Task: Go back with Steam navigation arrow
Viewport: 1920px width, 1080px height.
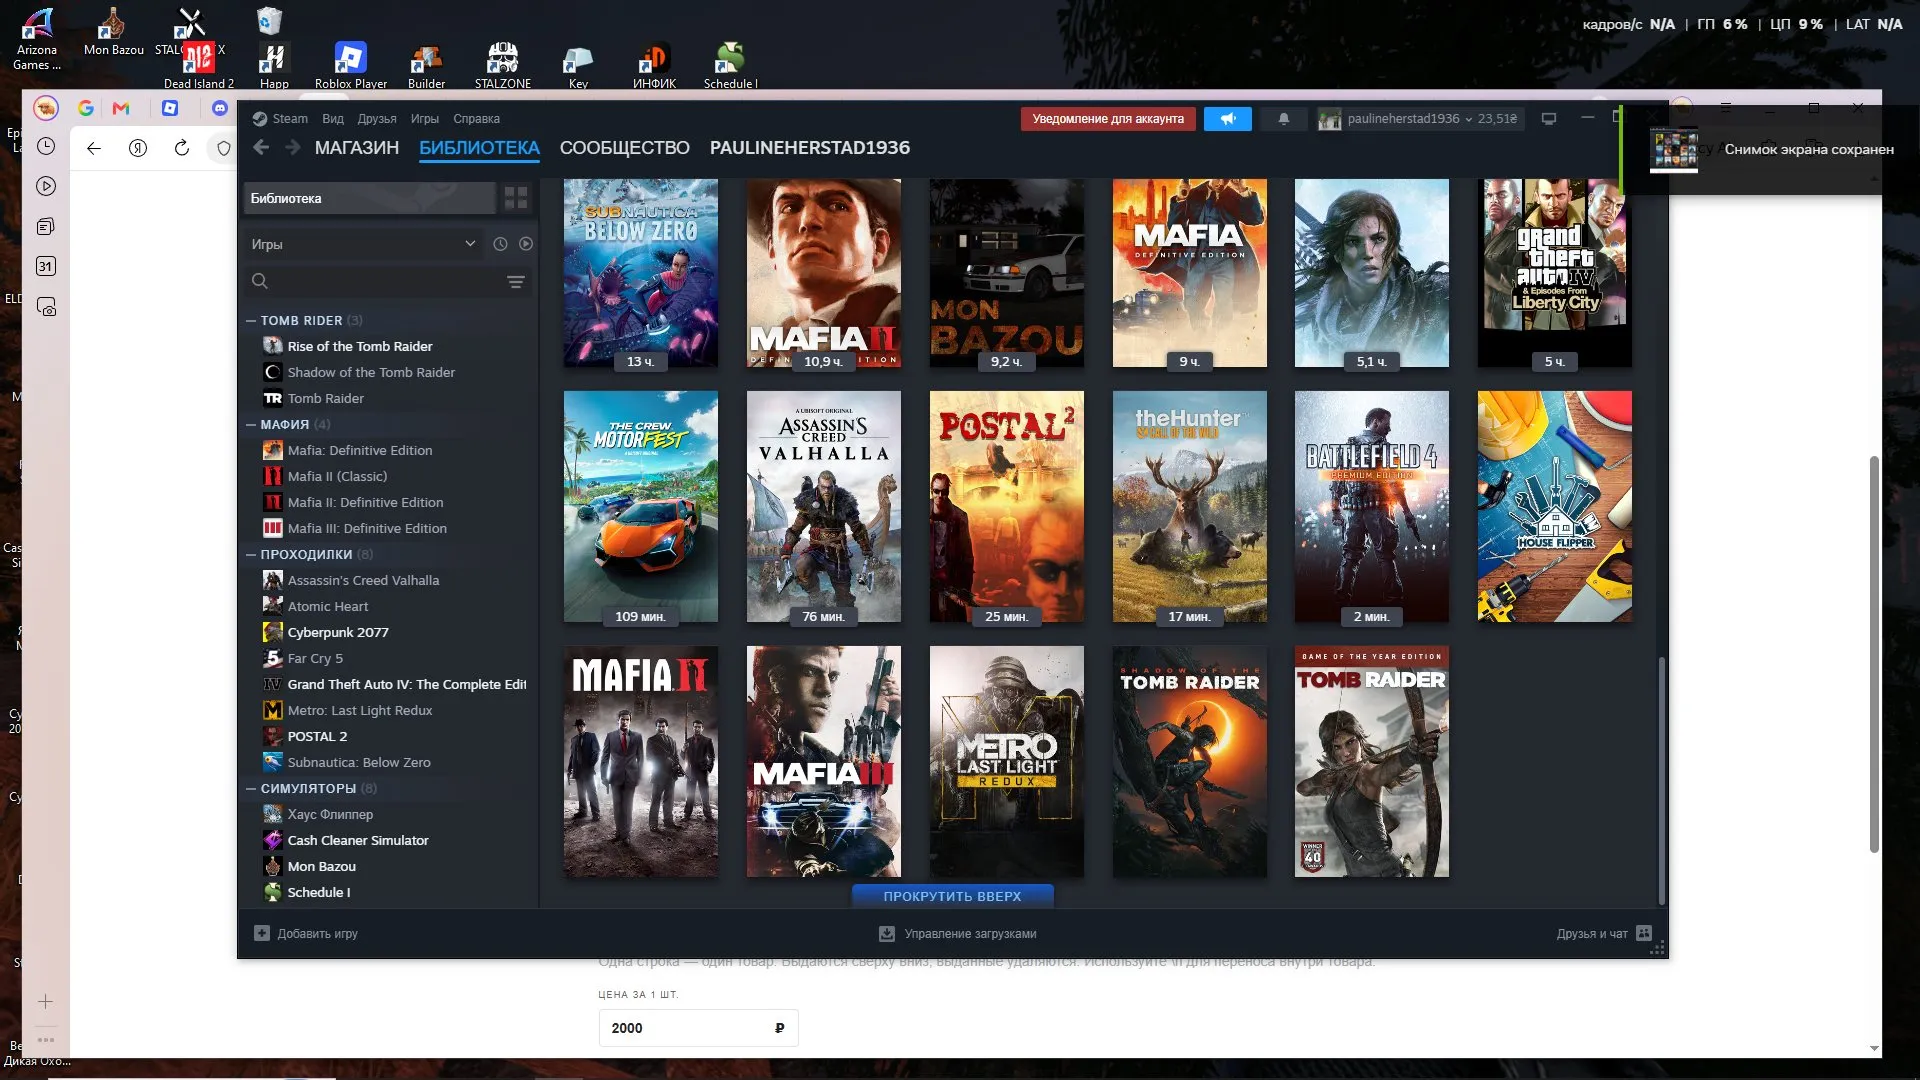Action: [261, 148]
